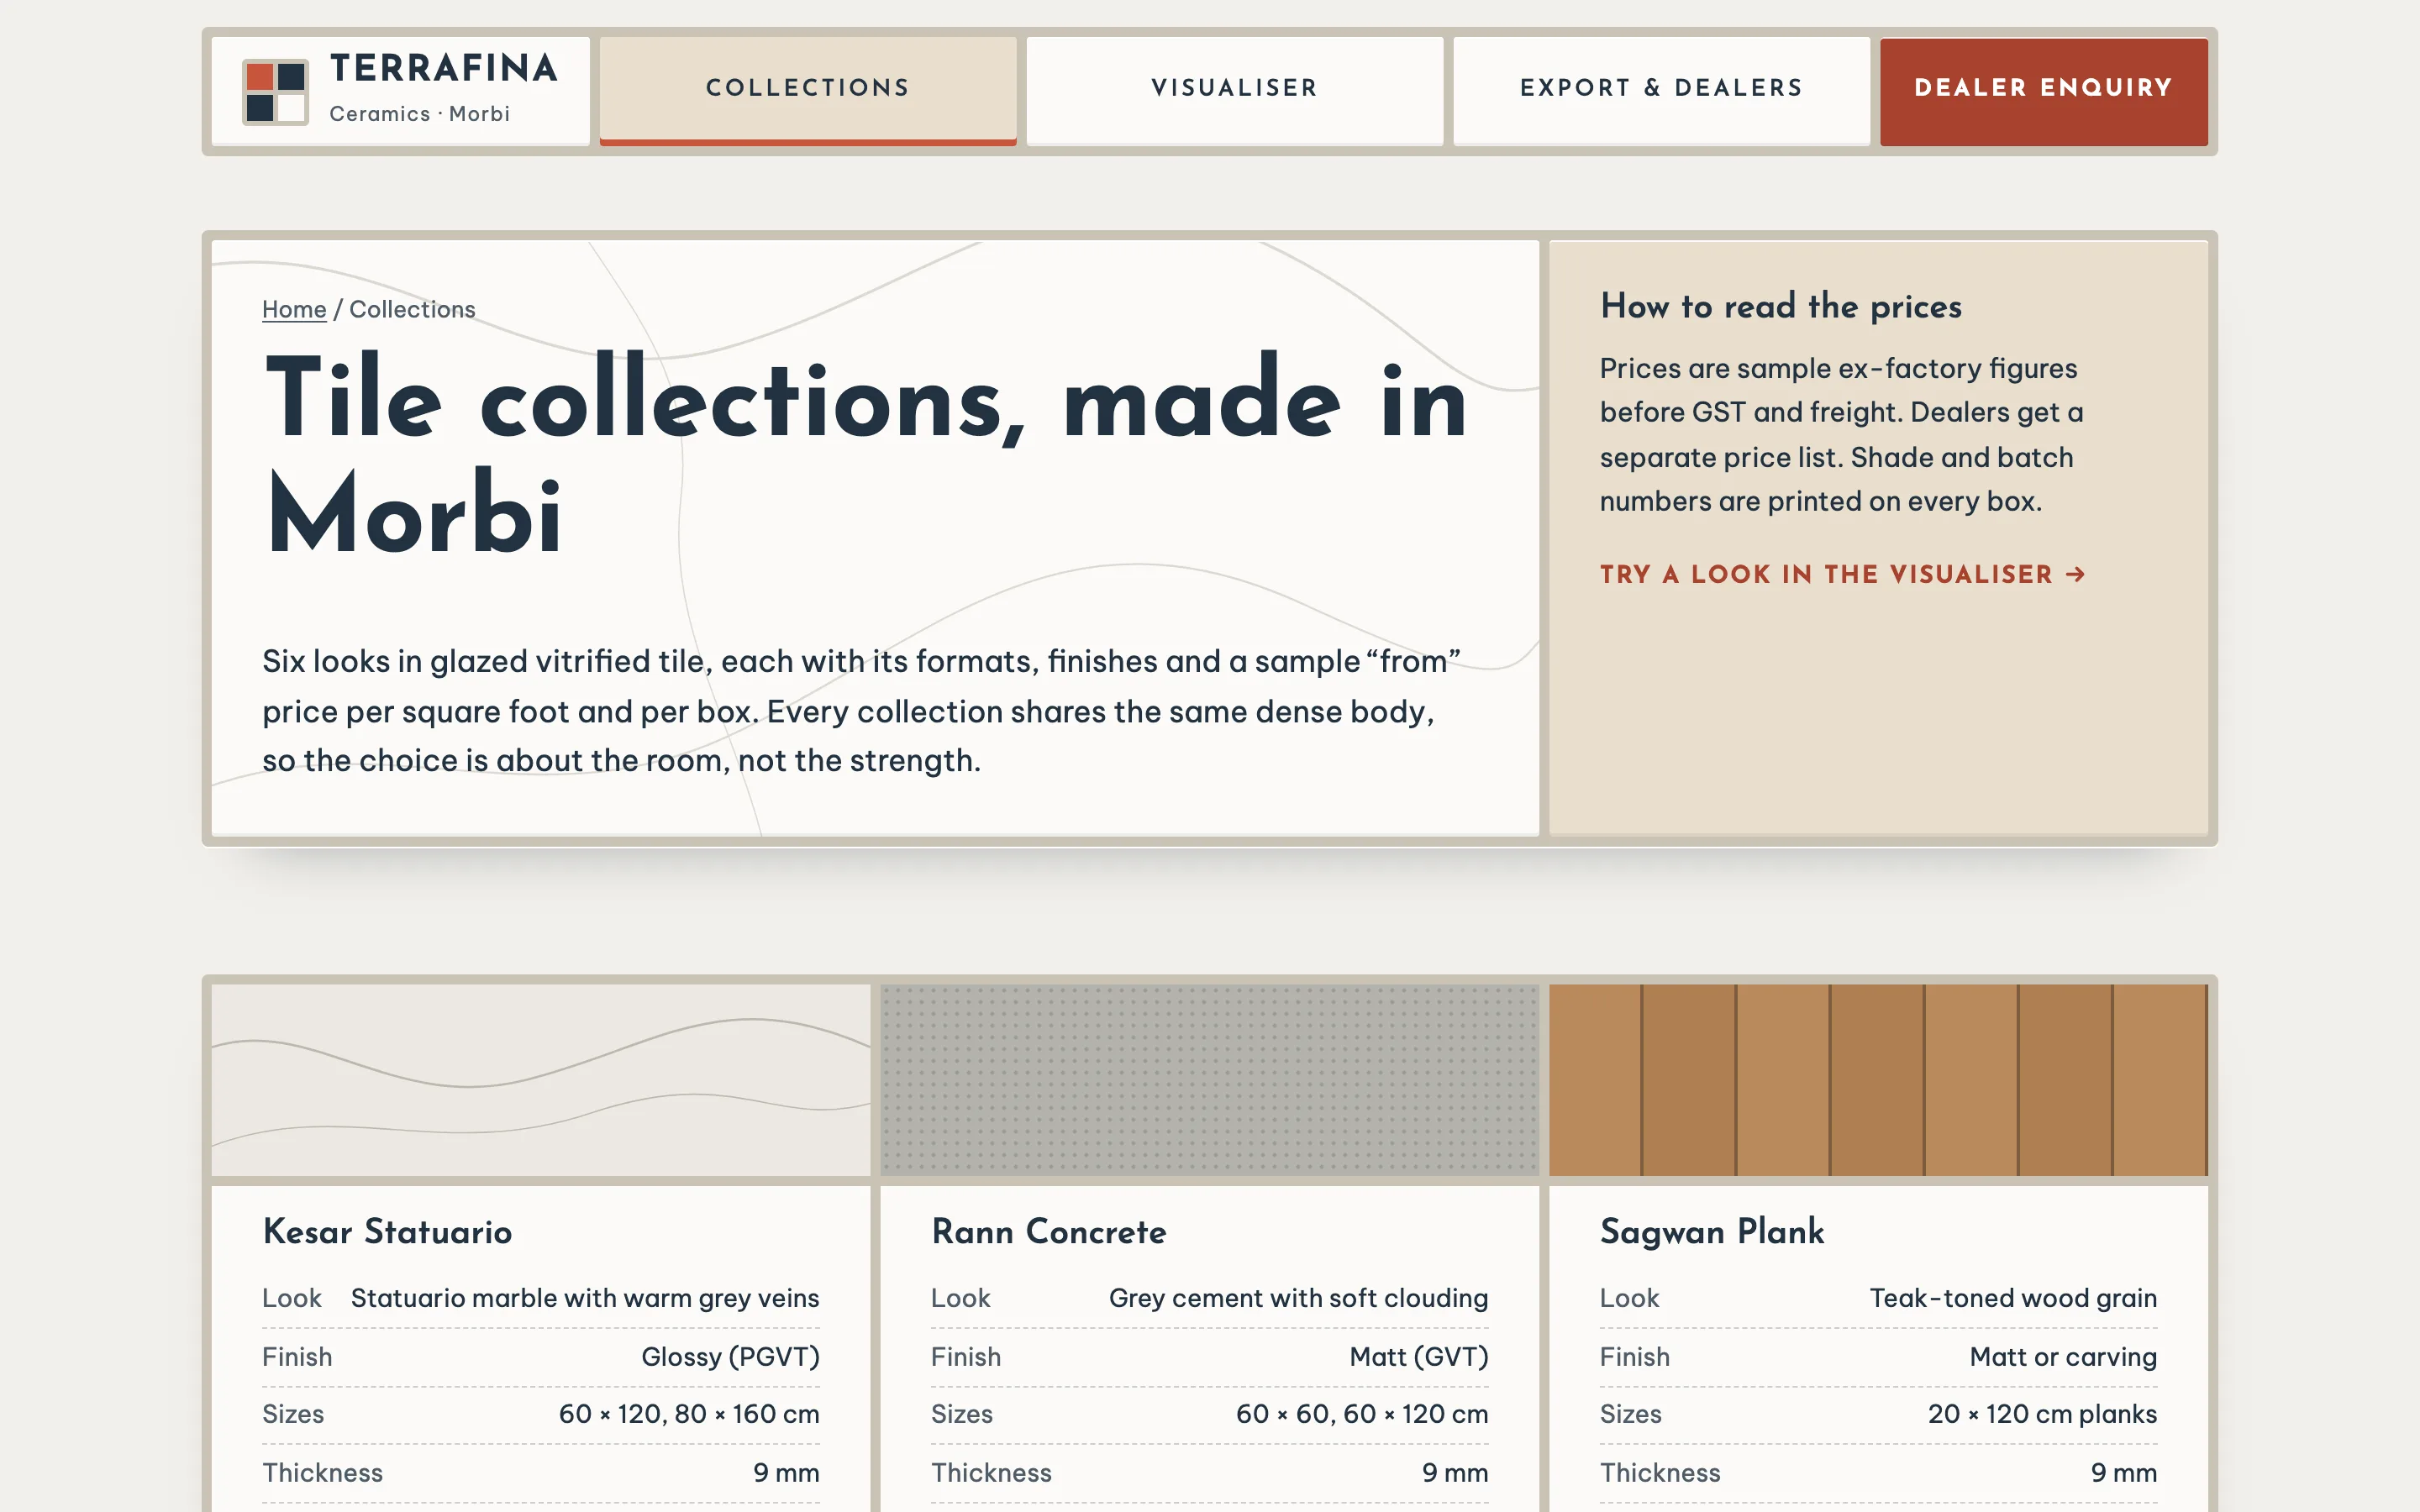This screenshot has height=1512, width=2420.
Task: Open the Sagwan Plank wood swatch thumbnail
Action: (x=1878, y=1080)
